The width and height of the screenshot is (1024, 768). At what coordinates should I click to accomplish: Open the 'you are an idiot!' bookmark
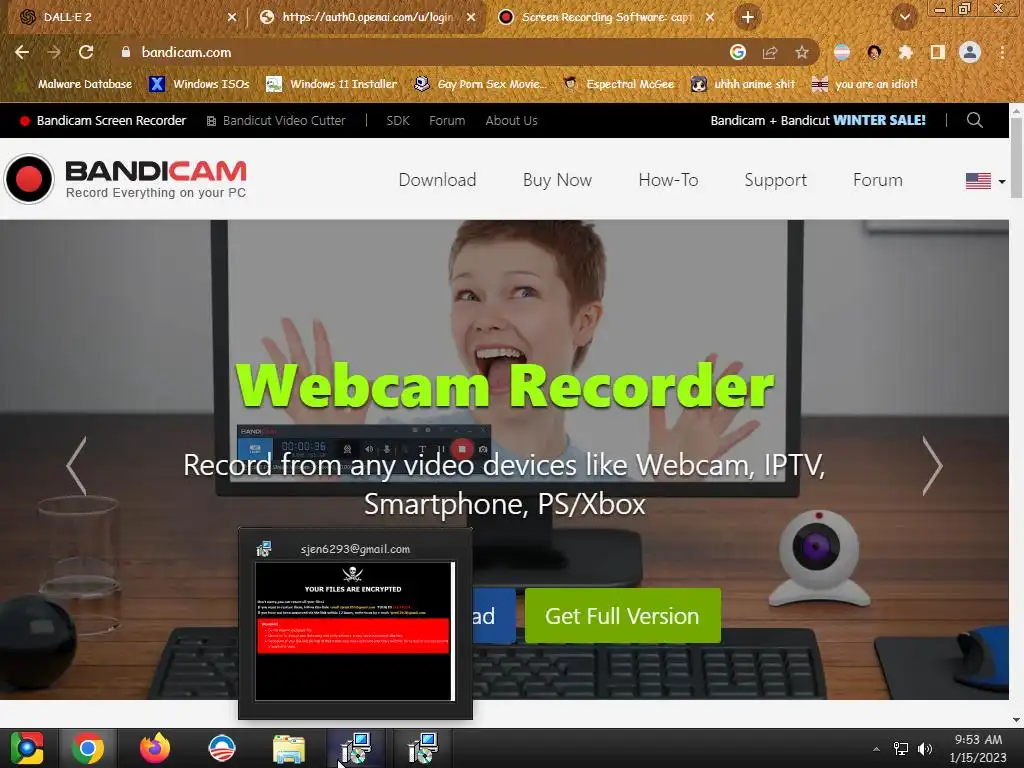click(865, 84)
